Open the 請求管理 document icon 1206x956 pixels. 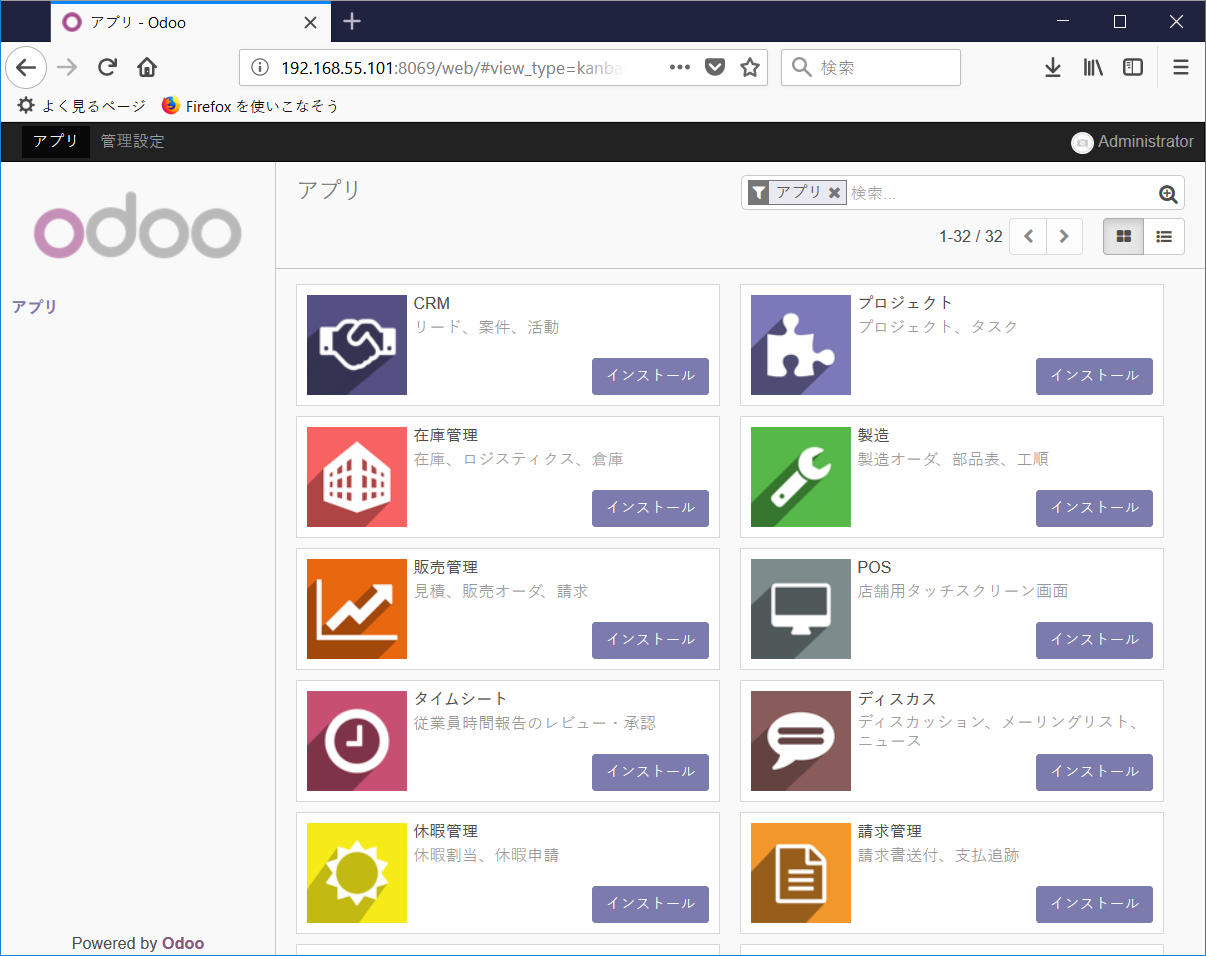click(801, 873)
